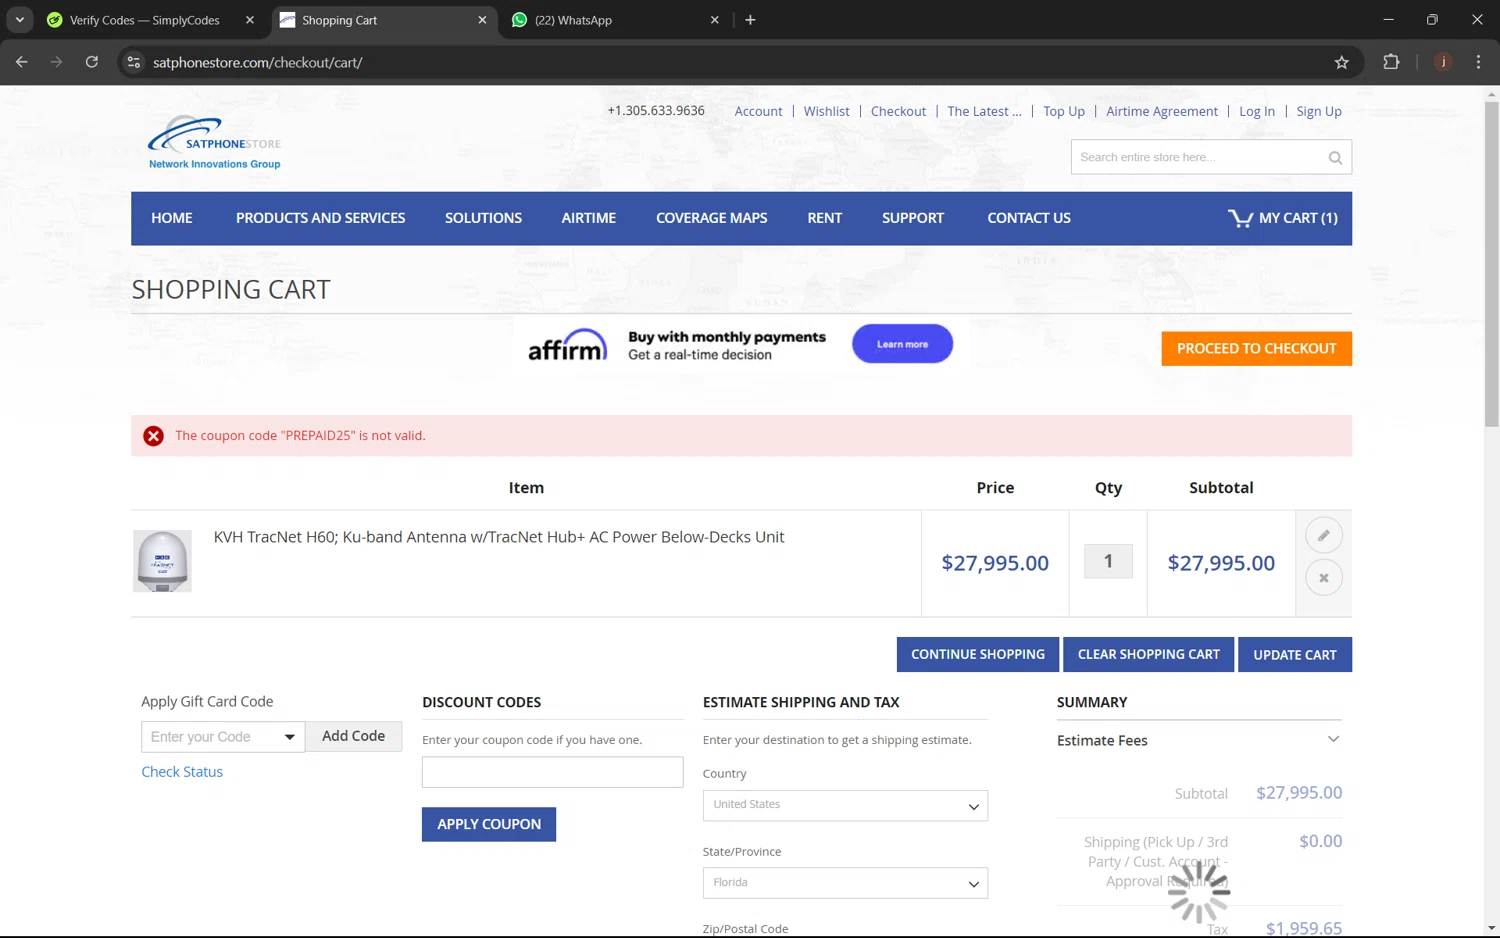Click the search magnifier icon
The image size is (1500, 938).
(1335, 158)
